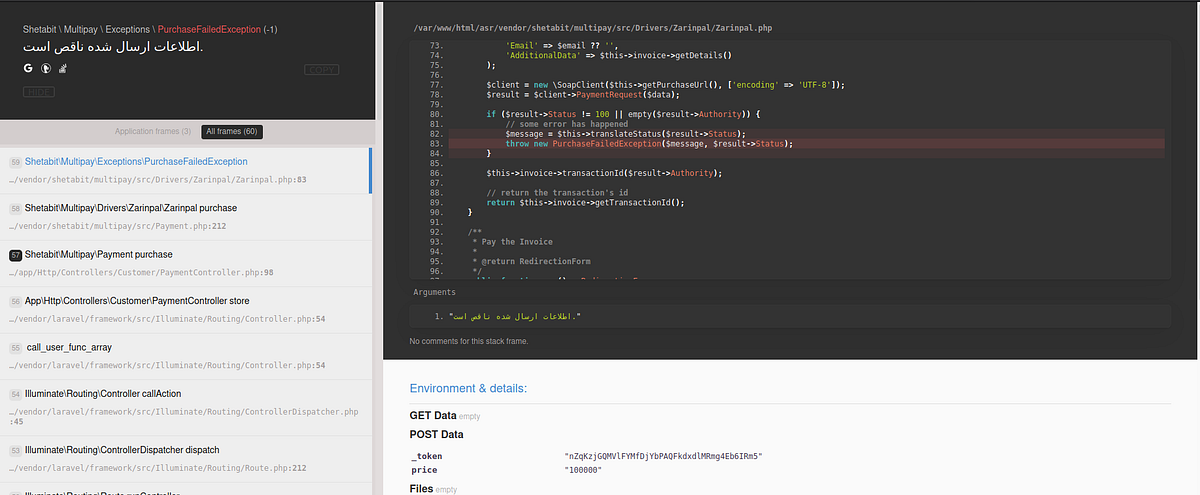Click the GET Data heading
This screenshot has width=1200, height=495.
click(x=433, y=415)
